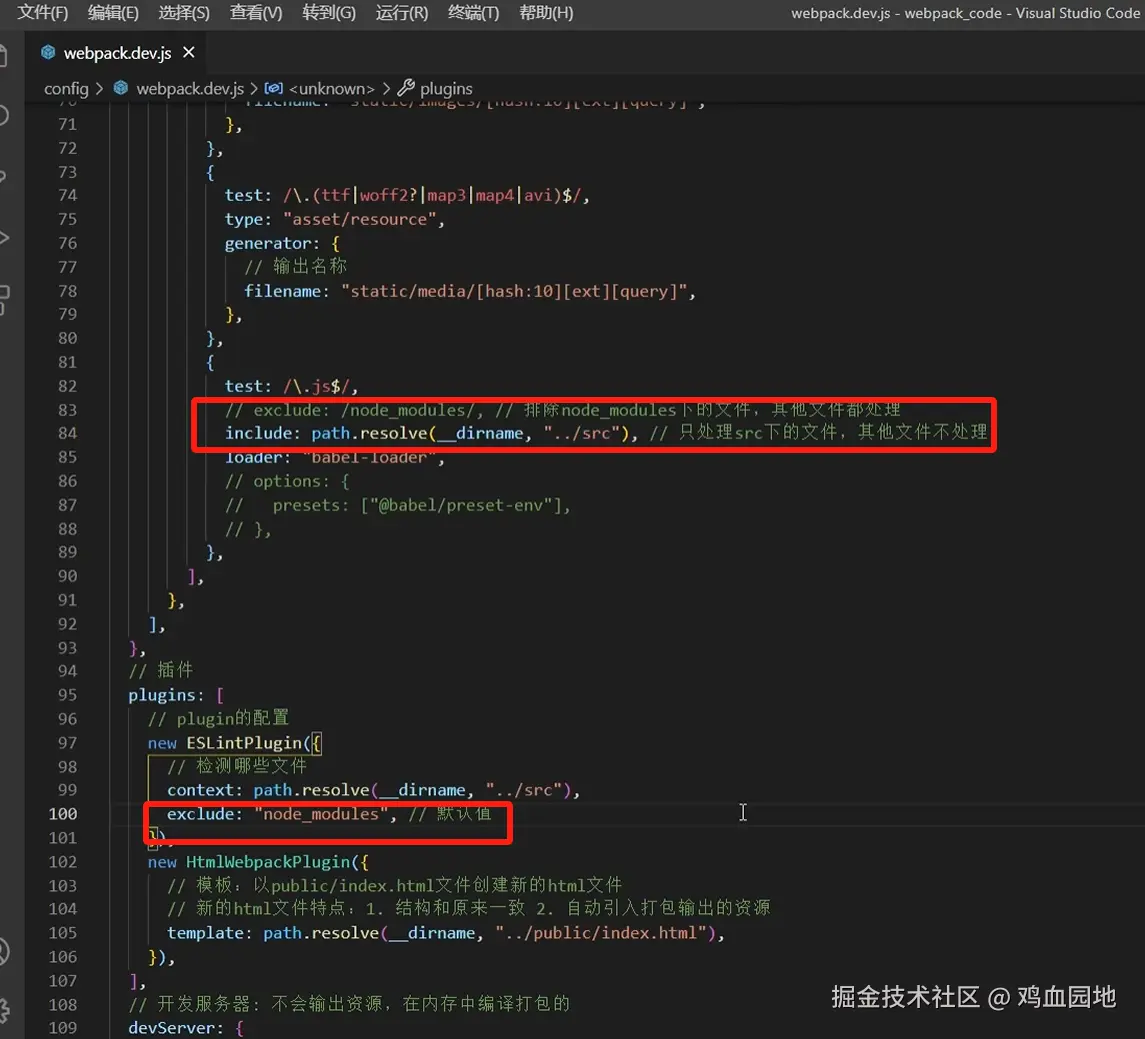
Task: Click the wrench icon before plugins breadcrumb
Action: pos(406,88)
